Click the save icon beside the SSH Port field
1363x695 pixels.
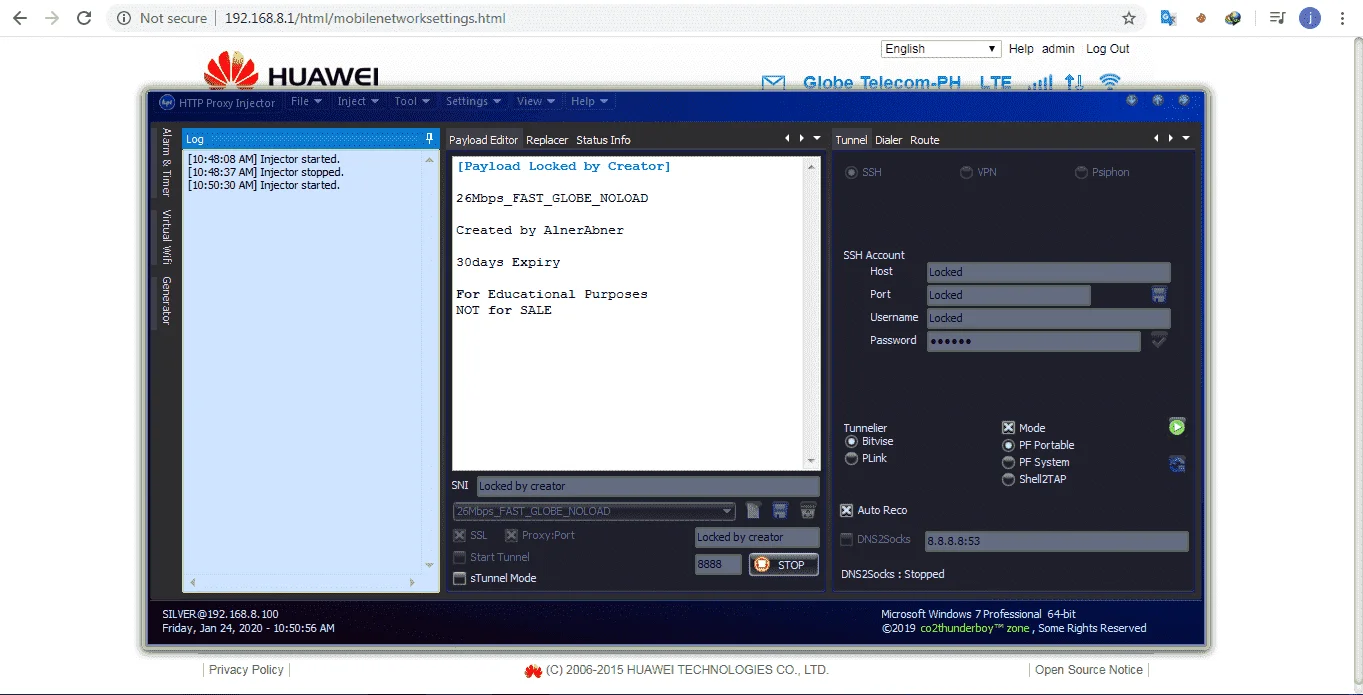point(1159,295)
